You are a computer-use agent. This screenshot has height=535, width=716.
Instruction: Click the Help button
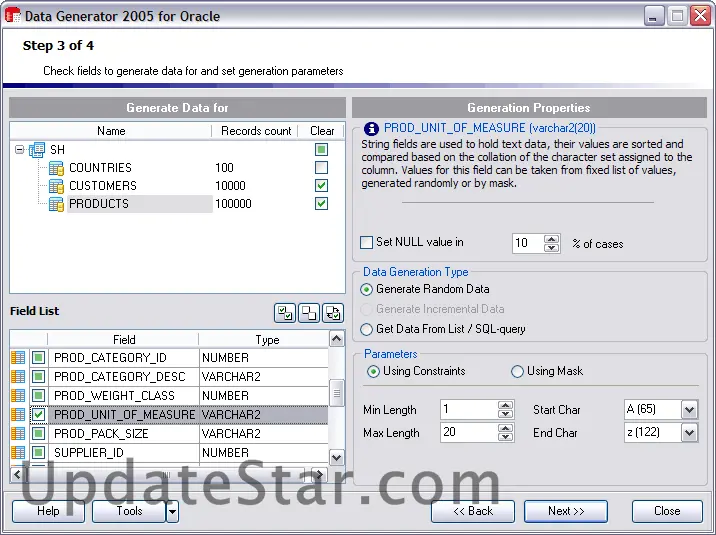48,511
